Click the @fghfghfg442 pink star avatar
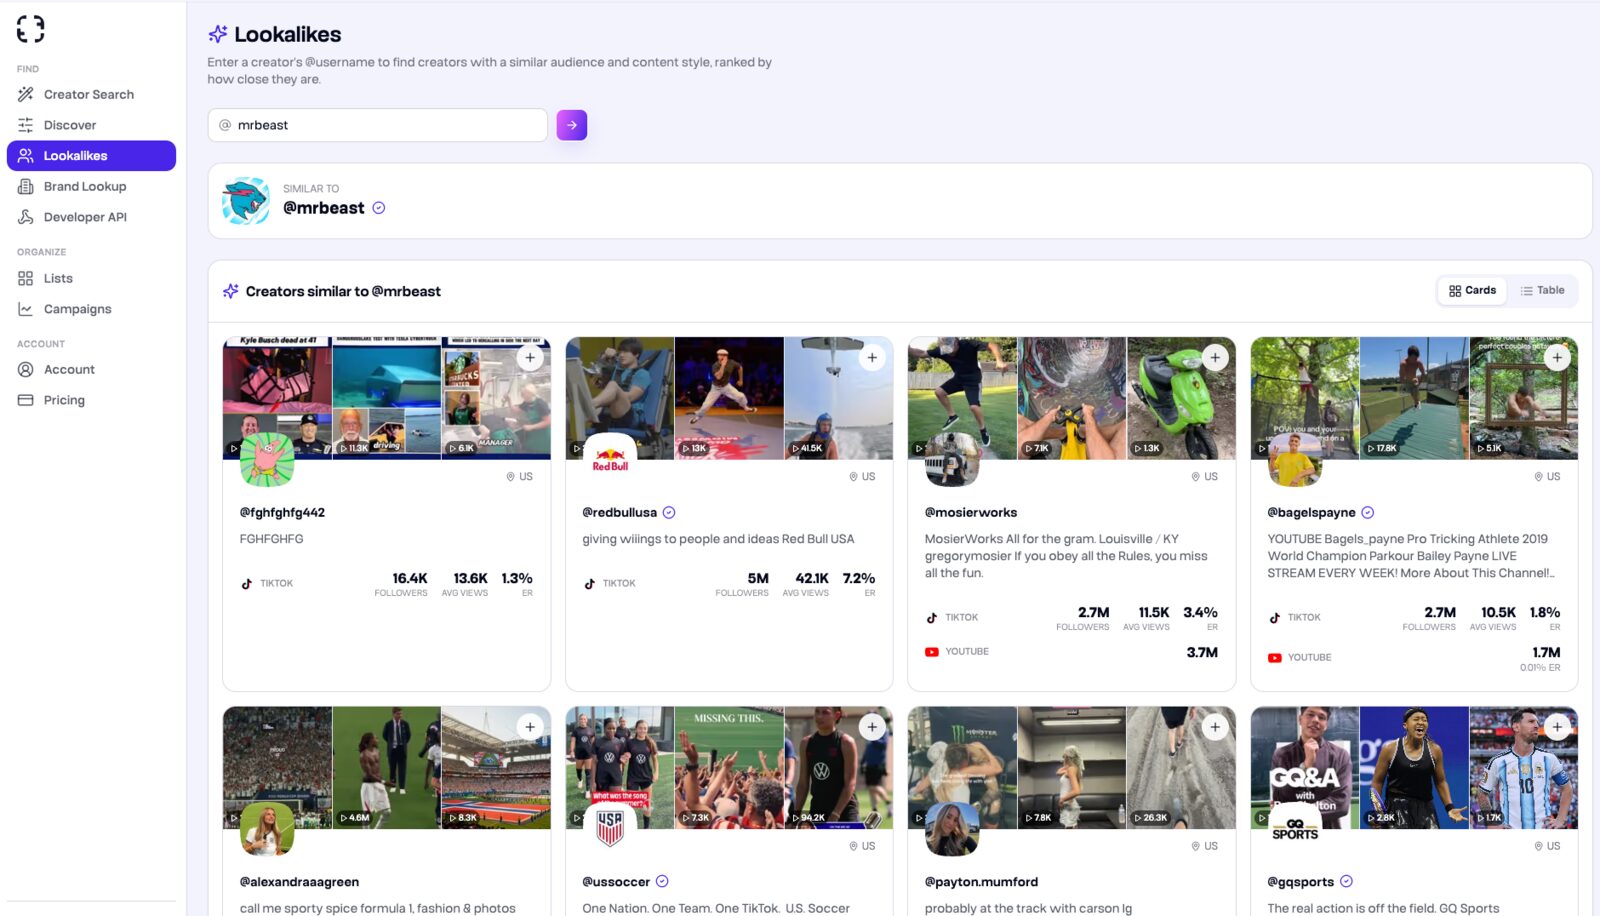The image size is (1600, 916). tap(267, 460)
